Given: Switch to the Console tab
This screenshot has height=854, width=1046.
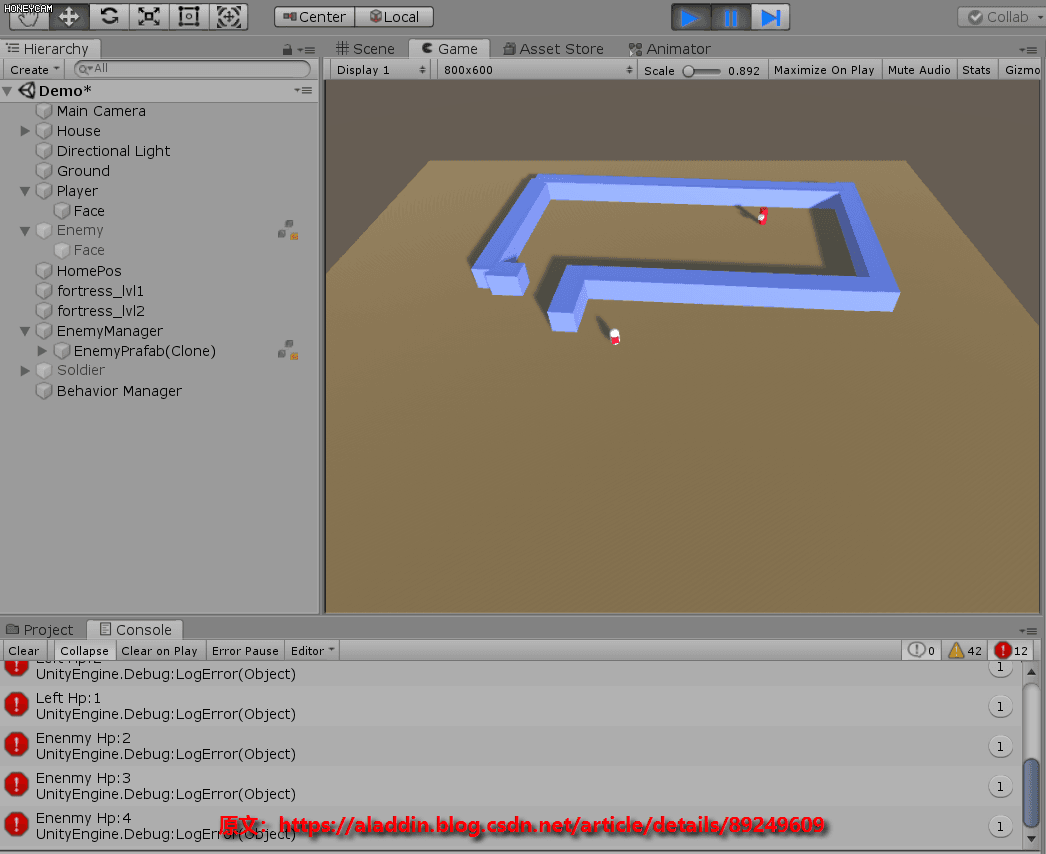Looking at the screenshot, I should pyautogui.click(x=135, y=630).
